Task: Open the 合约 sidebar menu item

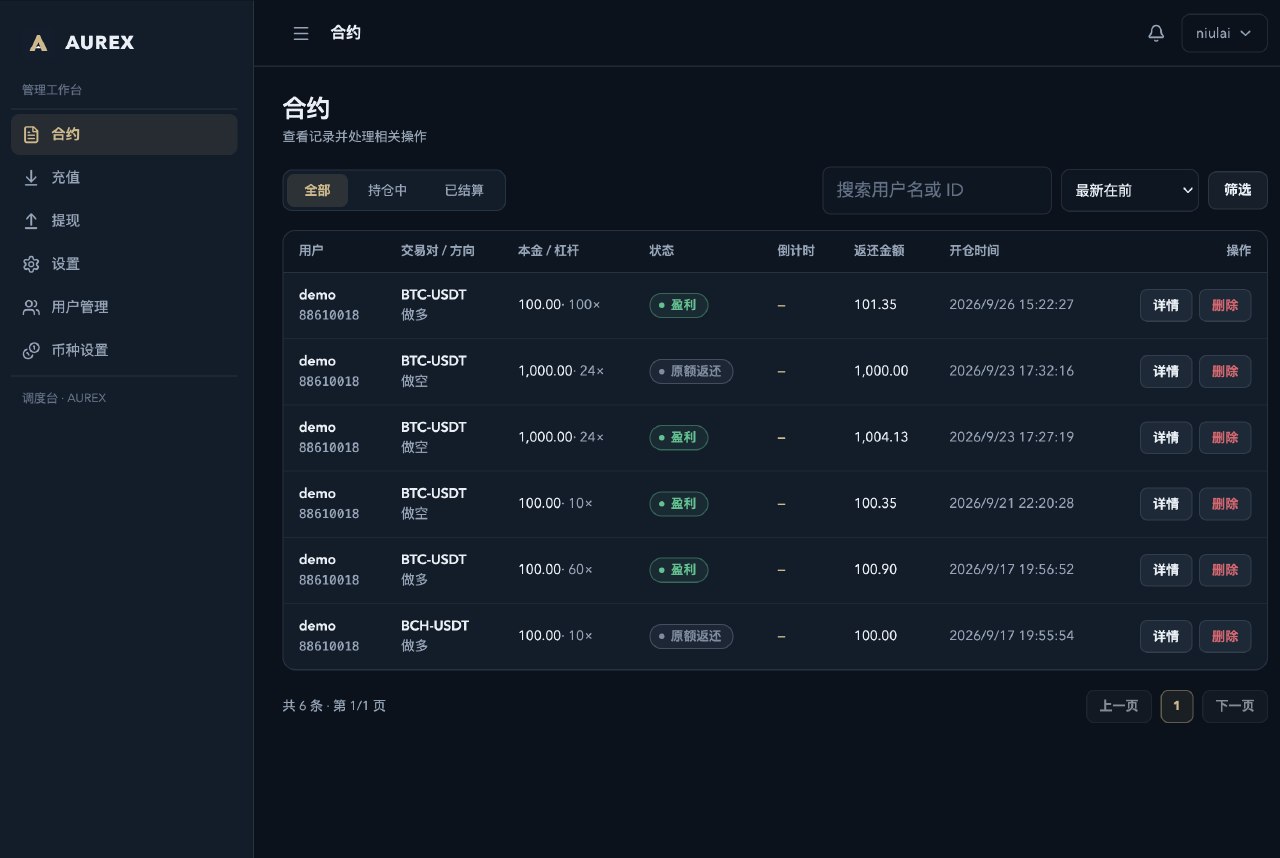Action: coord(124,134)
